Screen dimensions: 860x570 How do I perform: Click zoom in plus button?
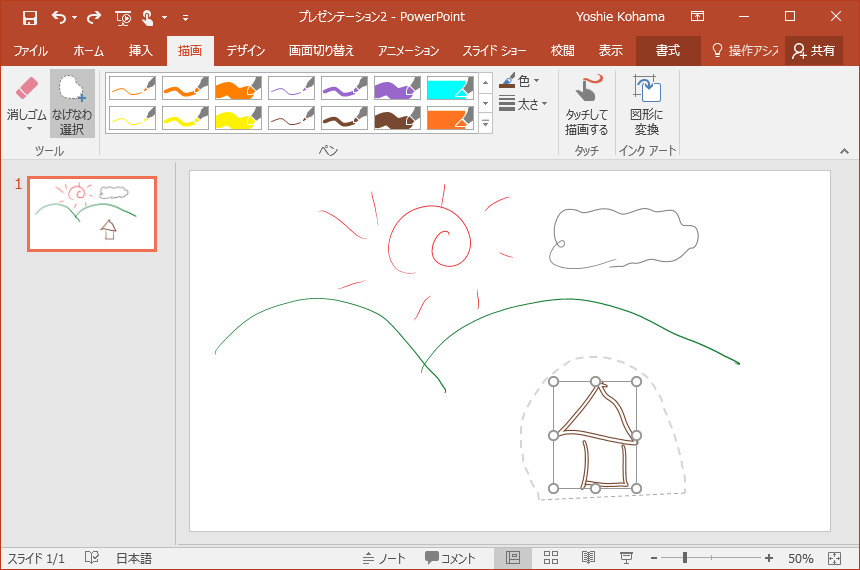tap(769, 558)
